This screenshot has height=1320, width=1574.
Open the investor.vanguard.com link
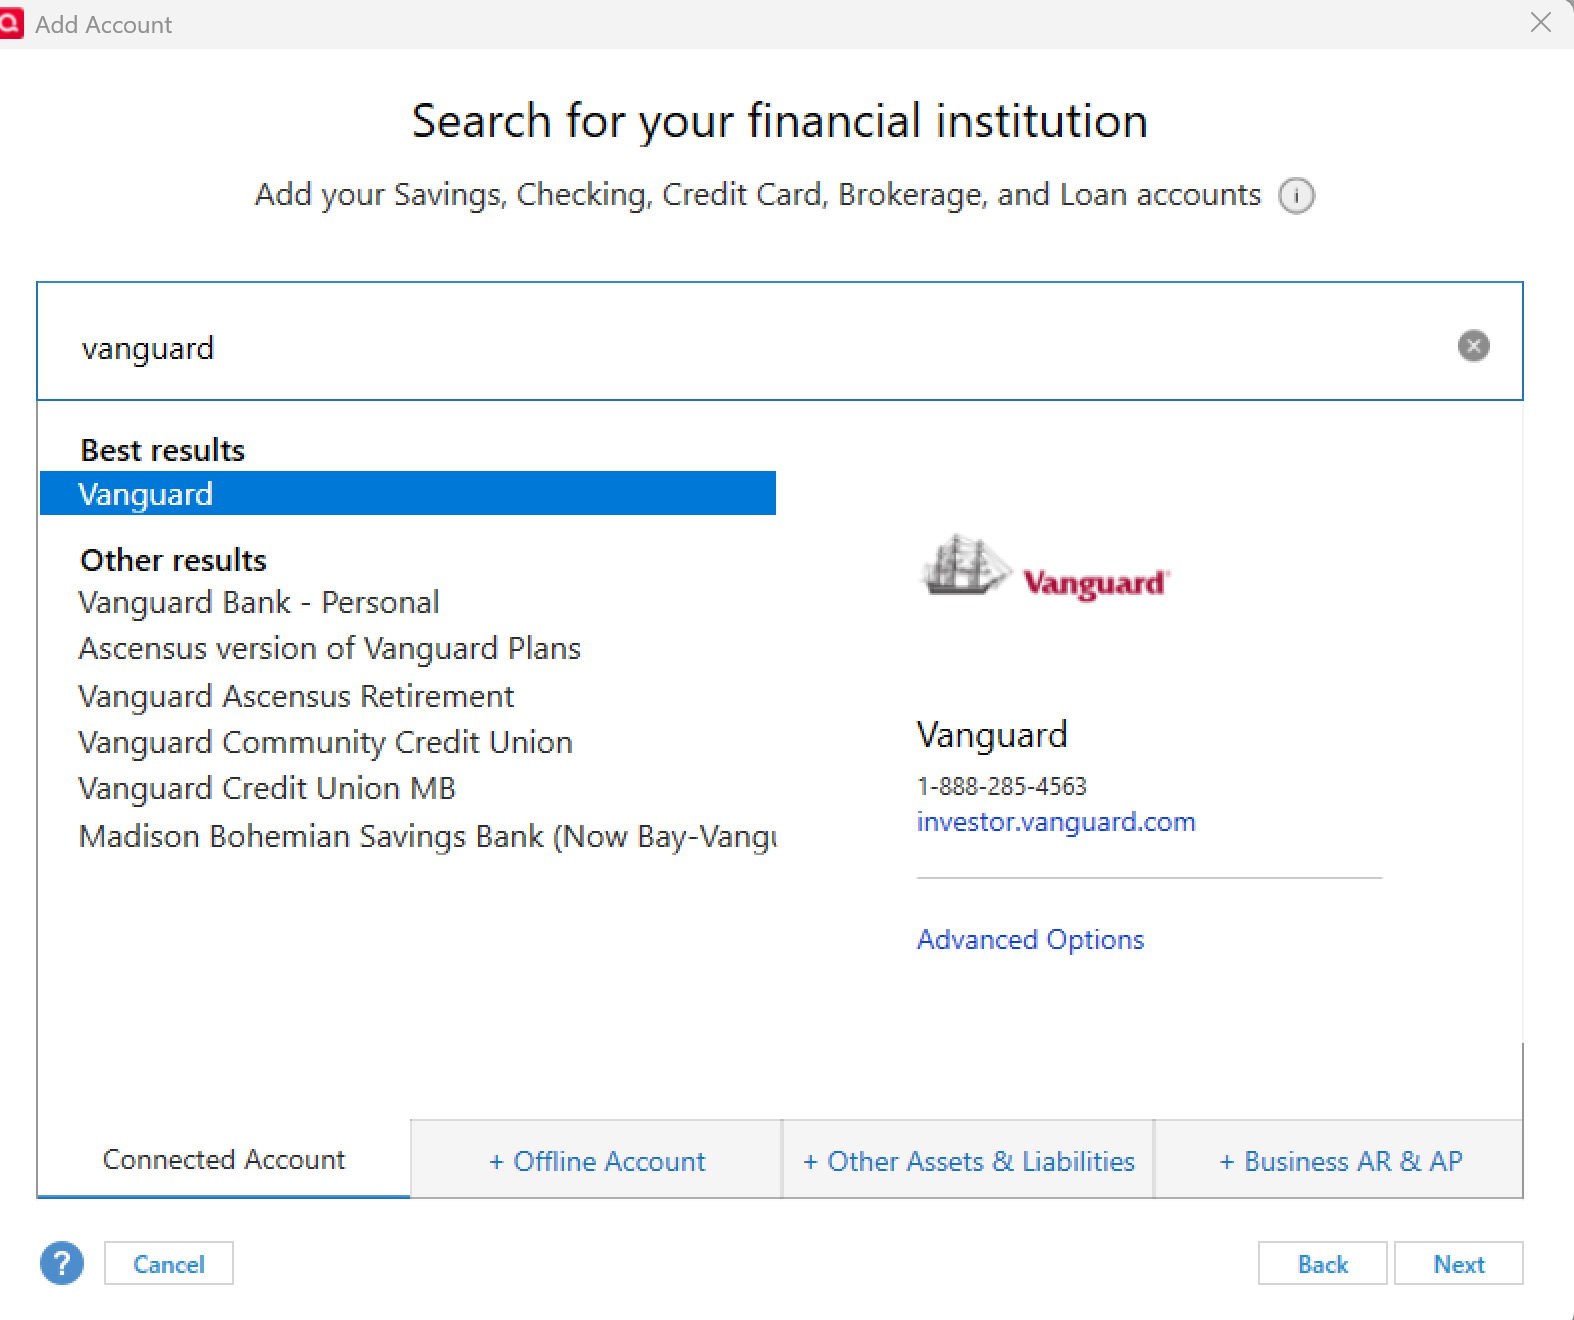click(1056, 822)
